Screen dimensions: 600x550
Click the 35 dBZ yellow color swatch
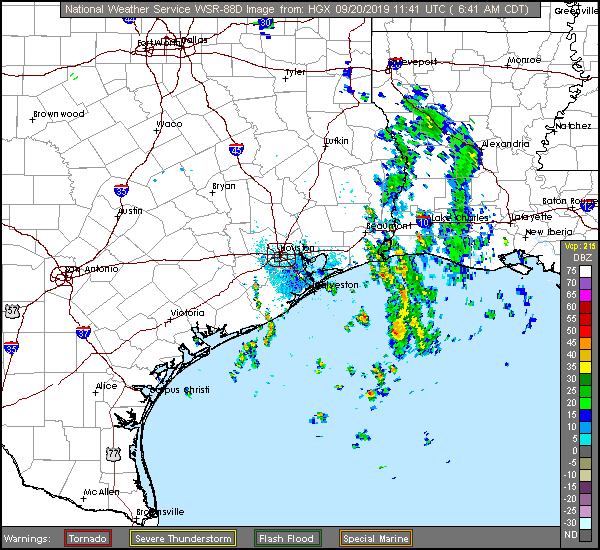coord(585,367)
